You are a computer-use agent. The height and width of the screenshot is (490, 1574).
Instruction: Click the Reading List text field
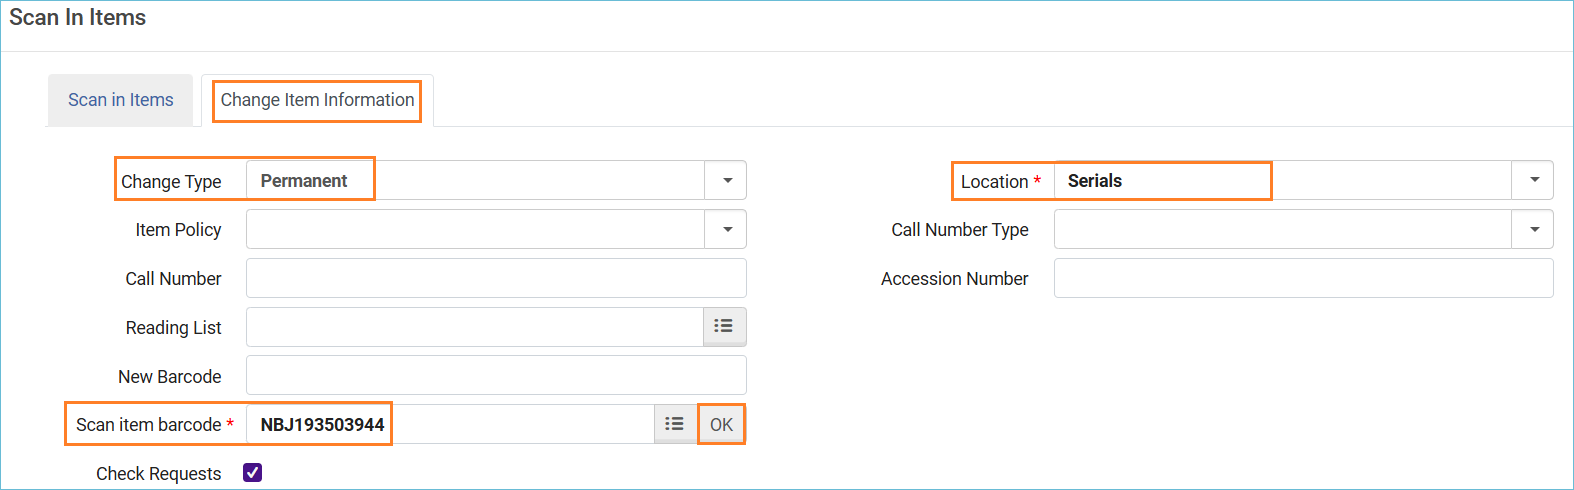(x=475, y=327)
